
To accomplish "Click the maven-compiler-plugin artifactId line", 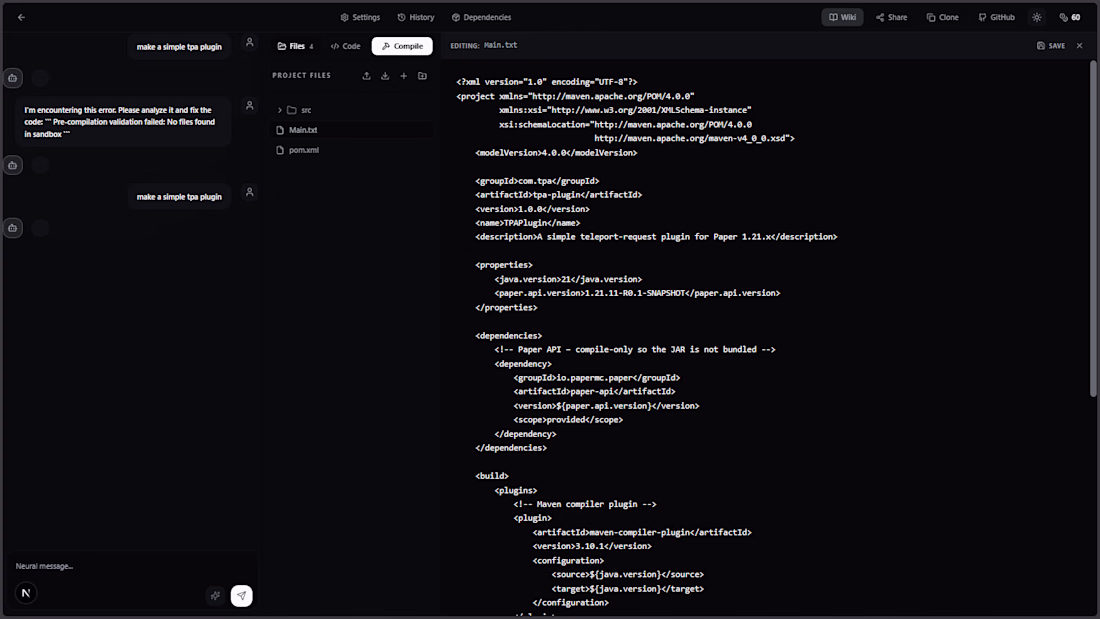I will (x=642, y=533).
